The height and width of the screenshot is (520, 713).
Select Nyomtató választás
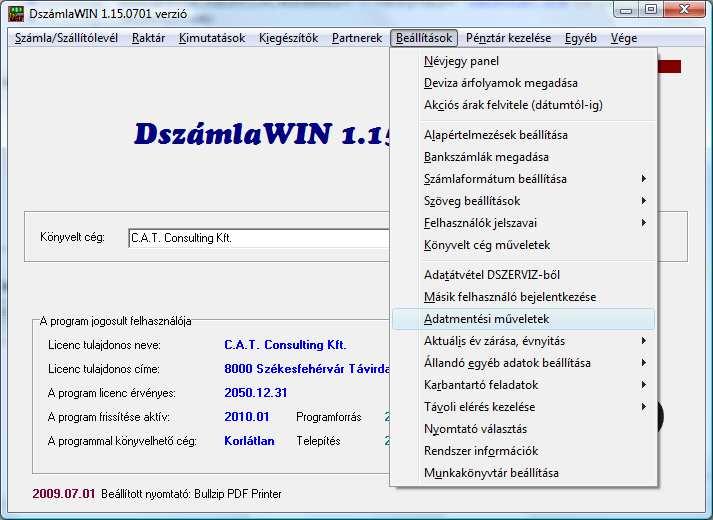[524, 429]
